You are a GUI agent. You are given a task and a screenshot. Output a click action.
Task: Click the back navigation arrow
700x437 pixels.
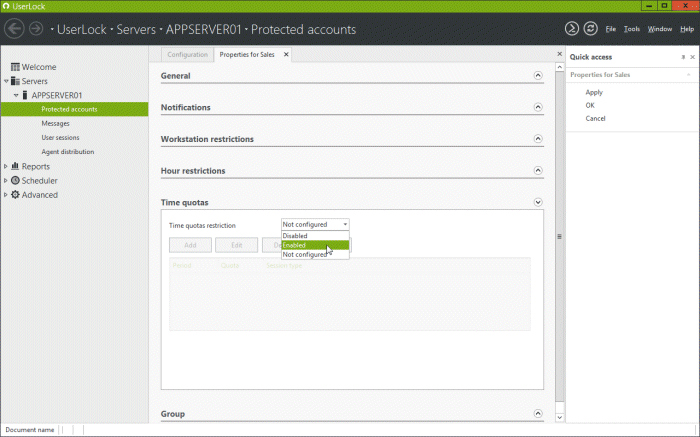(x=15, y=29)
